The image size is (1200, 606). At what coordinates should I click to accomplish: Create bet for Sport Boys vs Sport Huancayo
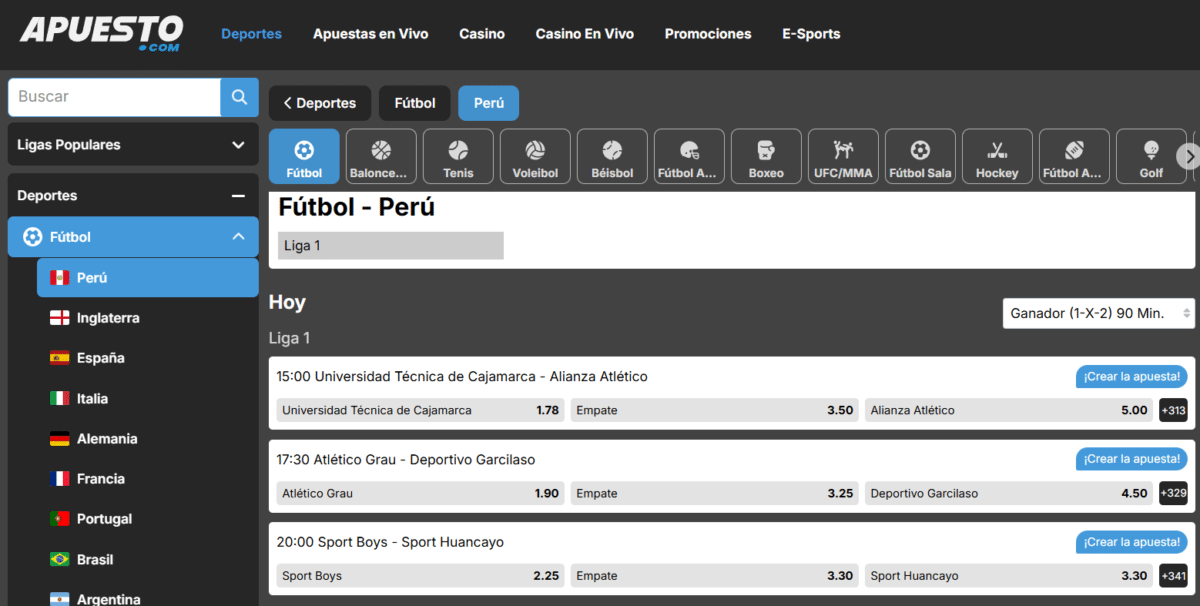[x=1132, y=542]
